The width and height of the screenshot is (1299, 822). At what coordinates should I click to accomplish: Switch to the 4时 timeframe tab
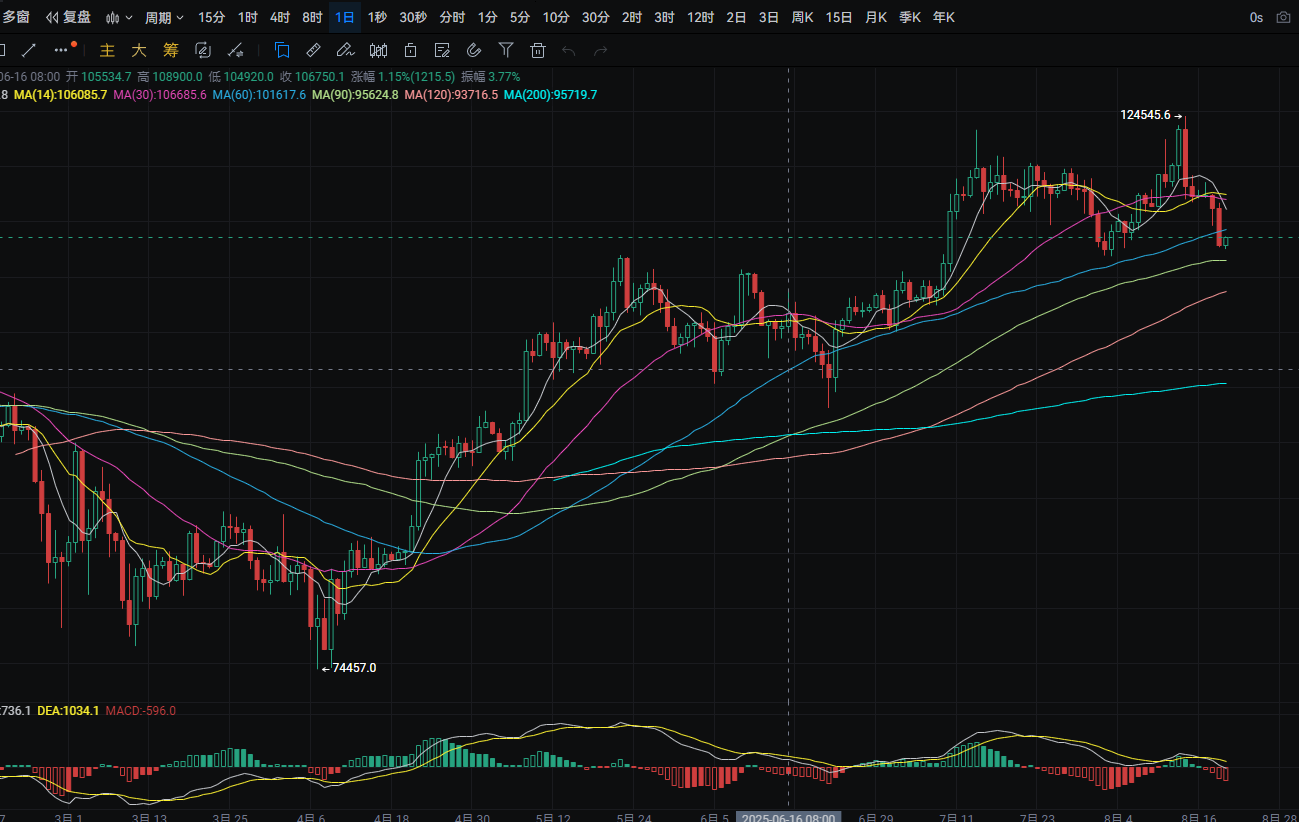[280, 17]
